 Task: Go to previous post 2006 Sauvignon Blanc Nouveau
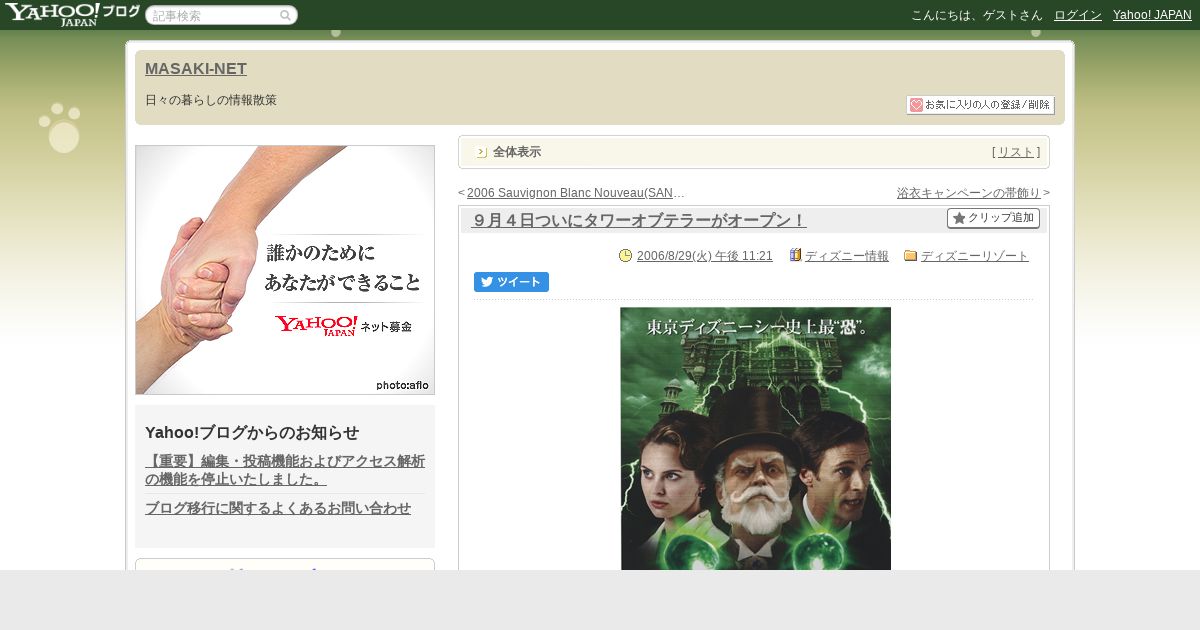click(x=576, y=193)
